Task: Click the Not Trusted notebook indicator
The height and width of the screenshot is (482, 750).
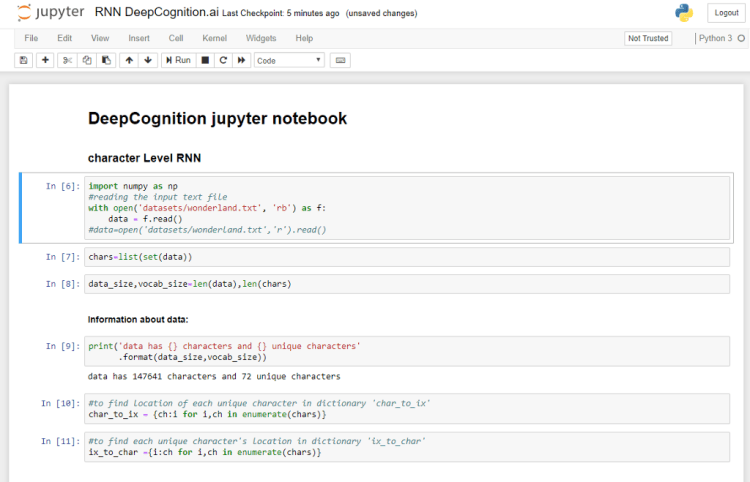Action: click(648, 38)
